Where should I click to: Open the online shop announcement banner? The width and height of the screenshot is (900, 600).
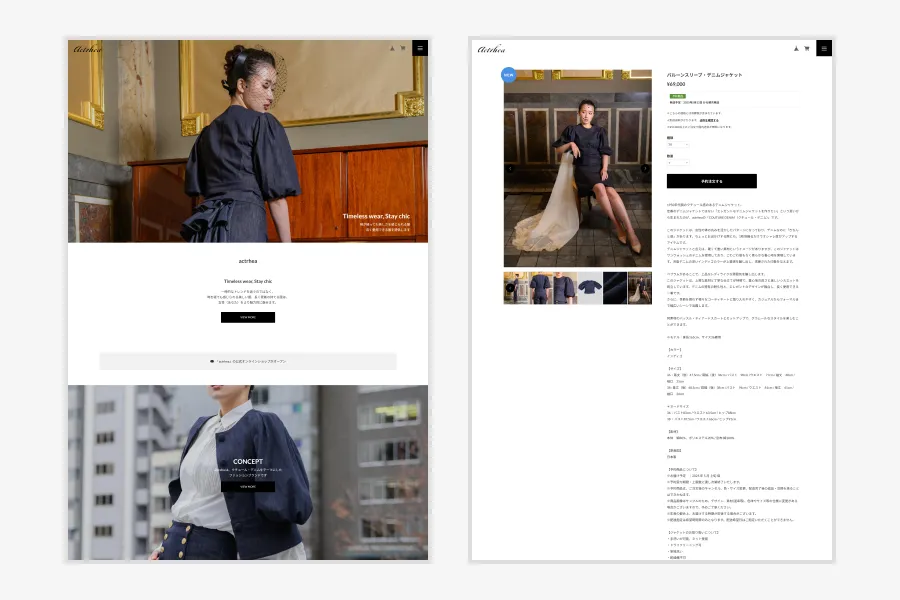pyautogui.click(x=248, y=361)
